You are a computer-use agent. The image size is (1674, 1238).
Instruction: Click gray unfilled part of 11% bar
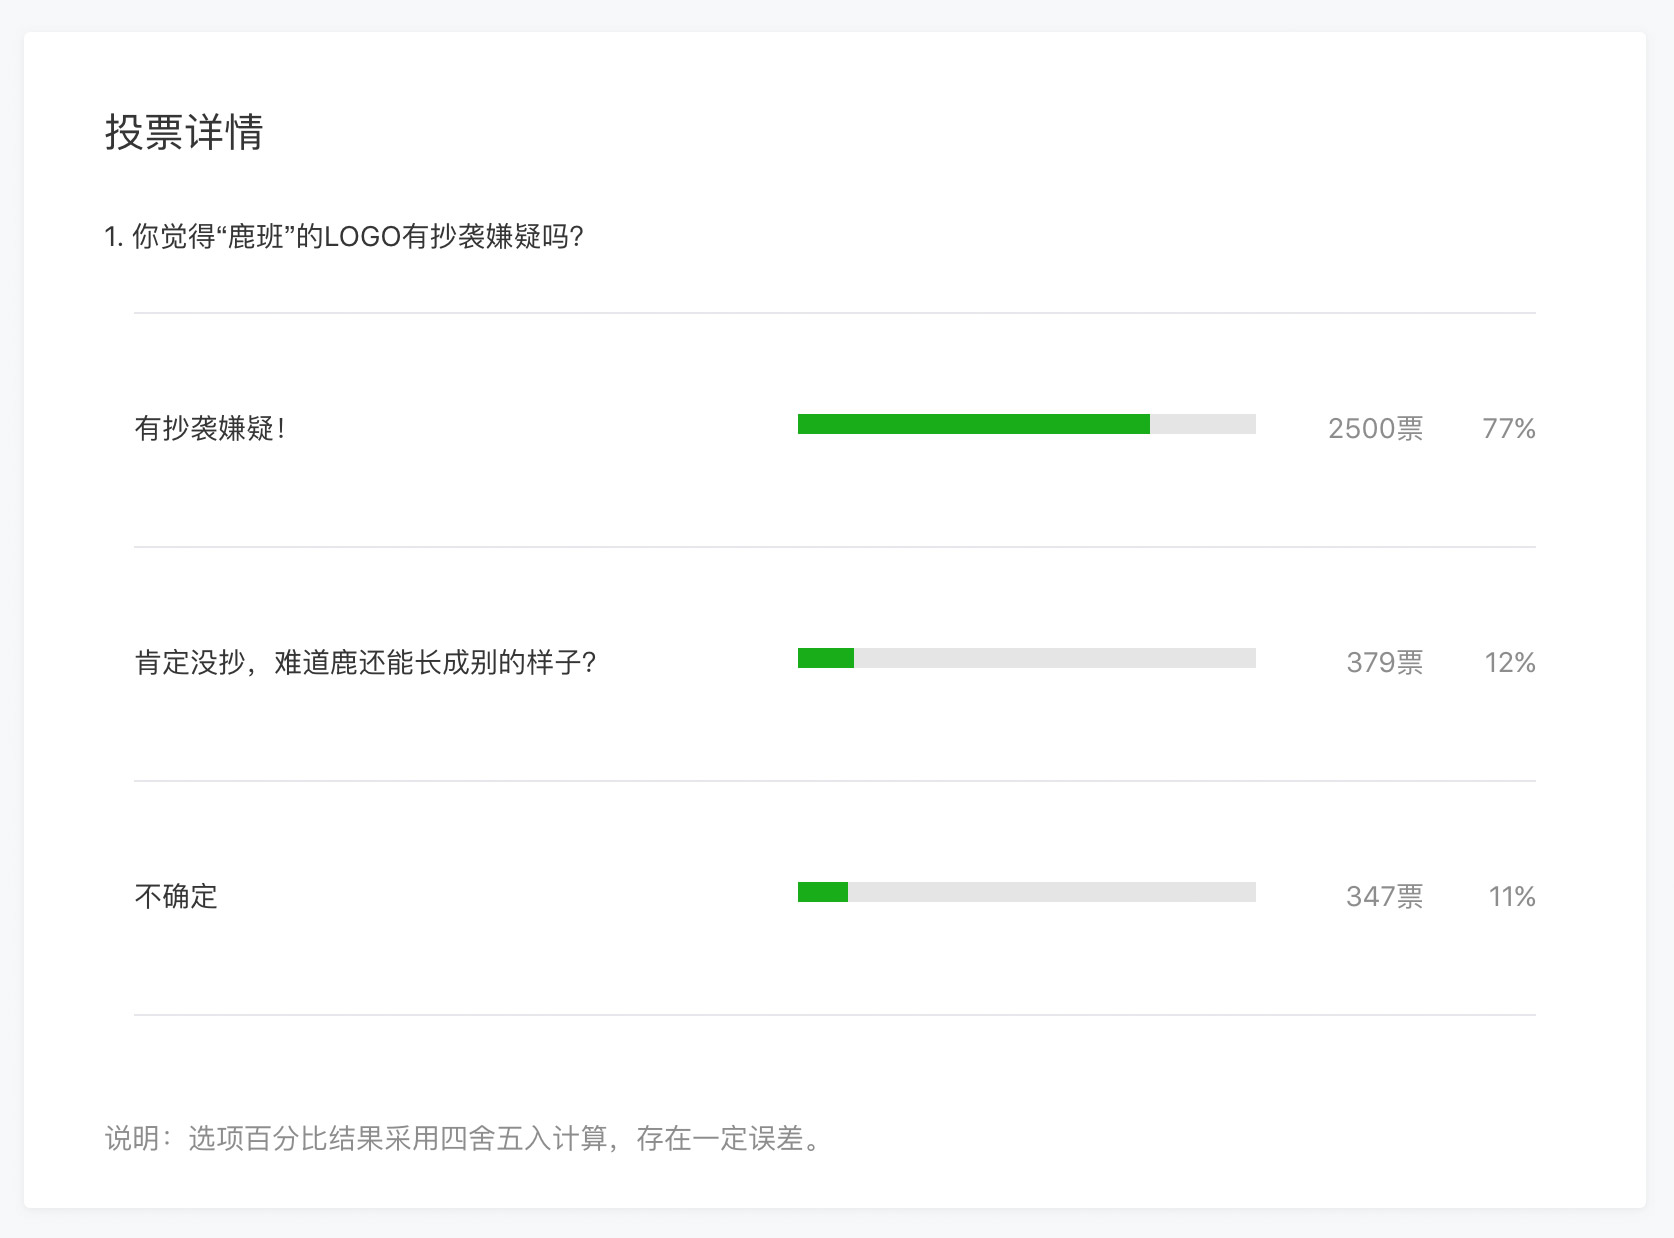pos(1051,892)
